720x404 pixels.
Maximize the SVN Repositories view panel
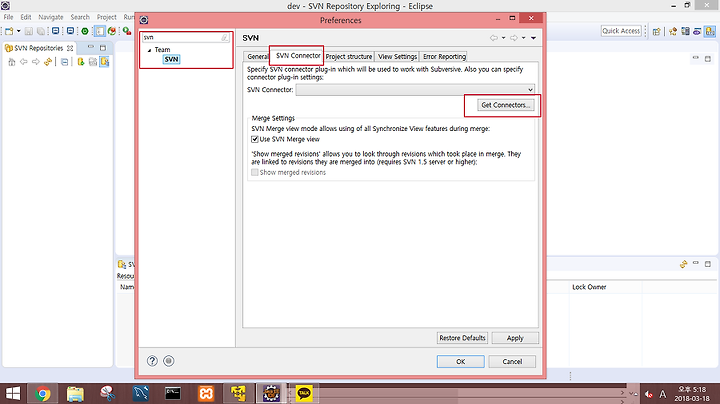tap(103, 47)
